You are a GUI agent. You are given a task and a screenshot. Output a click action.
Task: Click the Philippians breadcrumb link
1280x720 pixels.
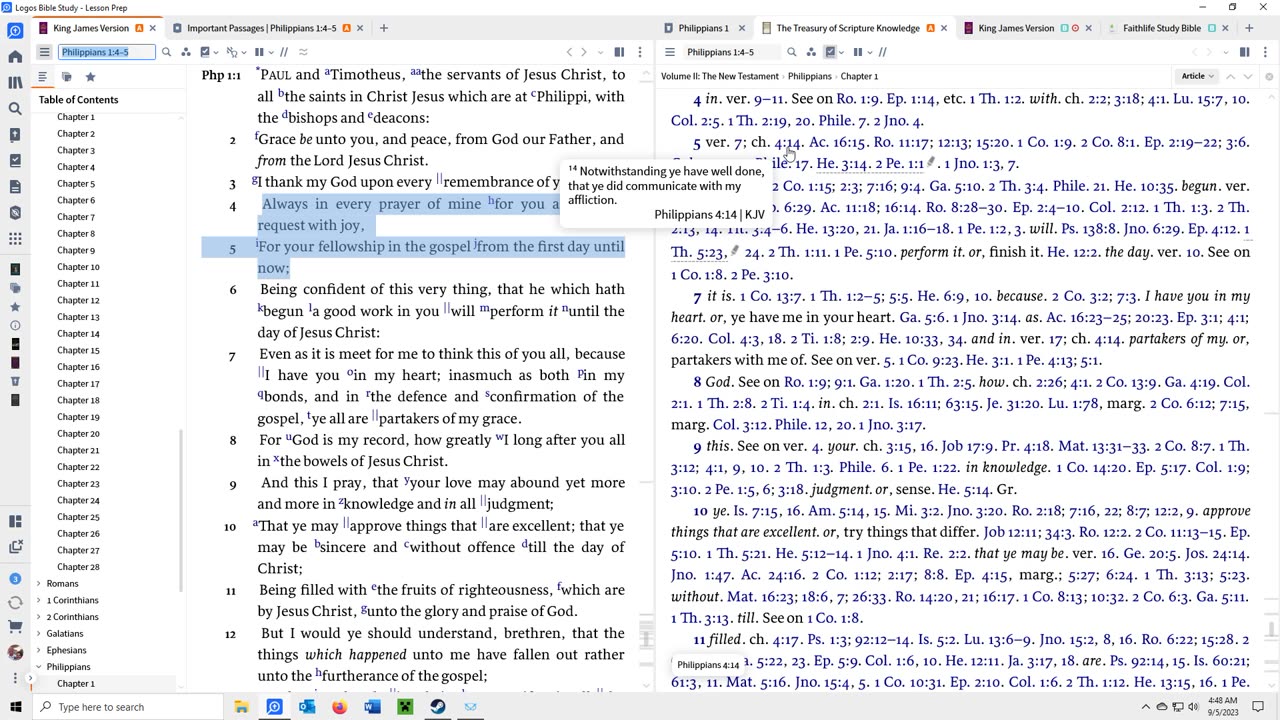tap(809, 76)
